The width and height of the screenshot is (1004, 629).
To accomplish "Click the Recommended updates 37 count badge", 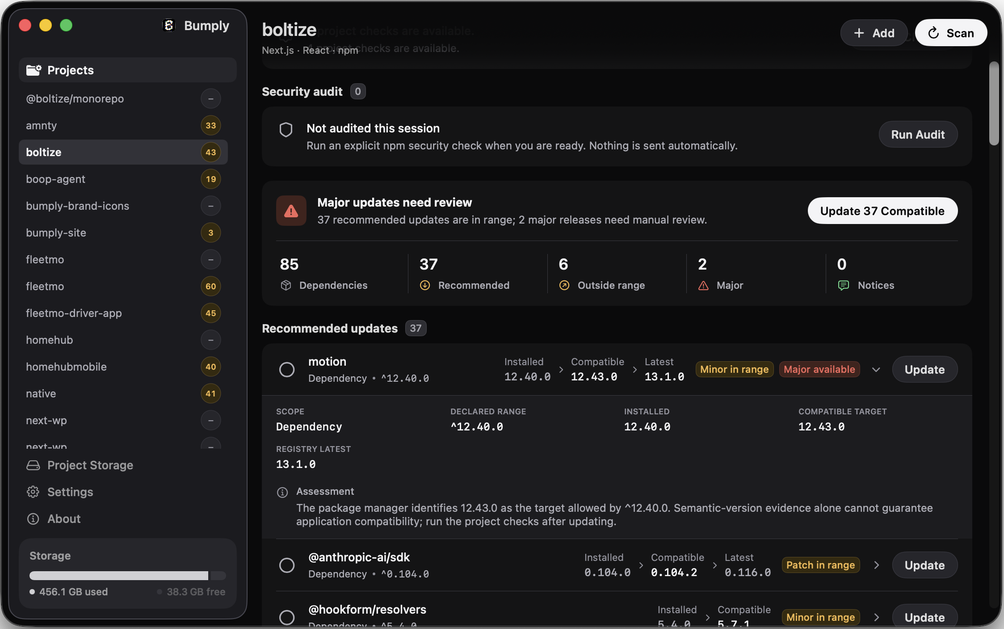I will pyautogui.click(x=416, y=328).
